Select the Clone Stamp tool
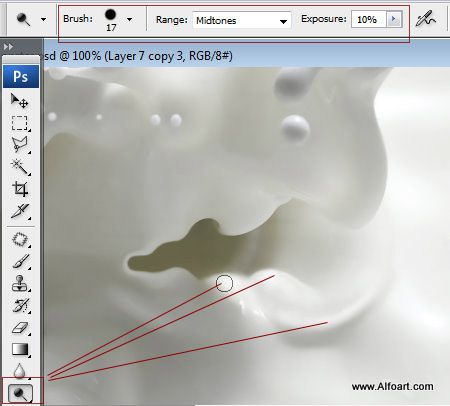The width and height of the screenshot is (450, 406). pos(20,284)
